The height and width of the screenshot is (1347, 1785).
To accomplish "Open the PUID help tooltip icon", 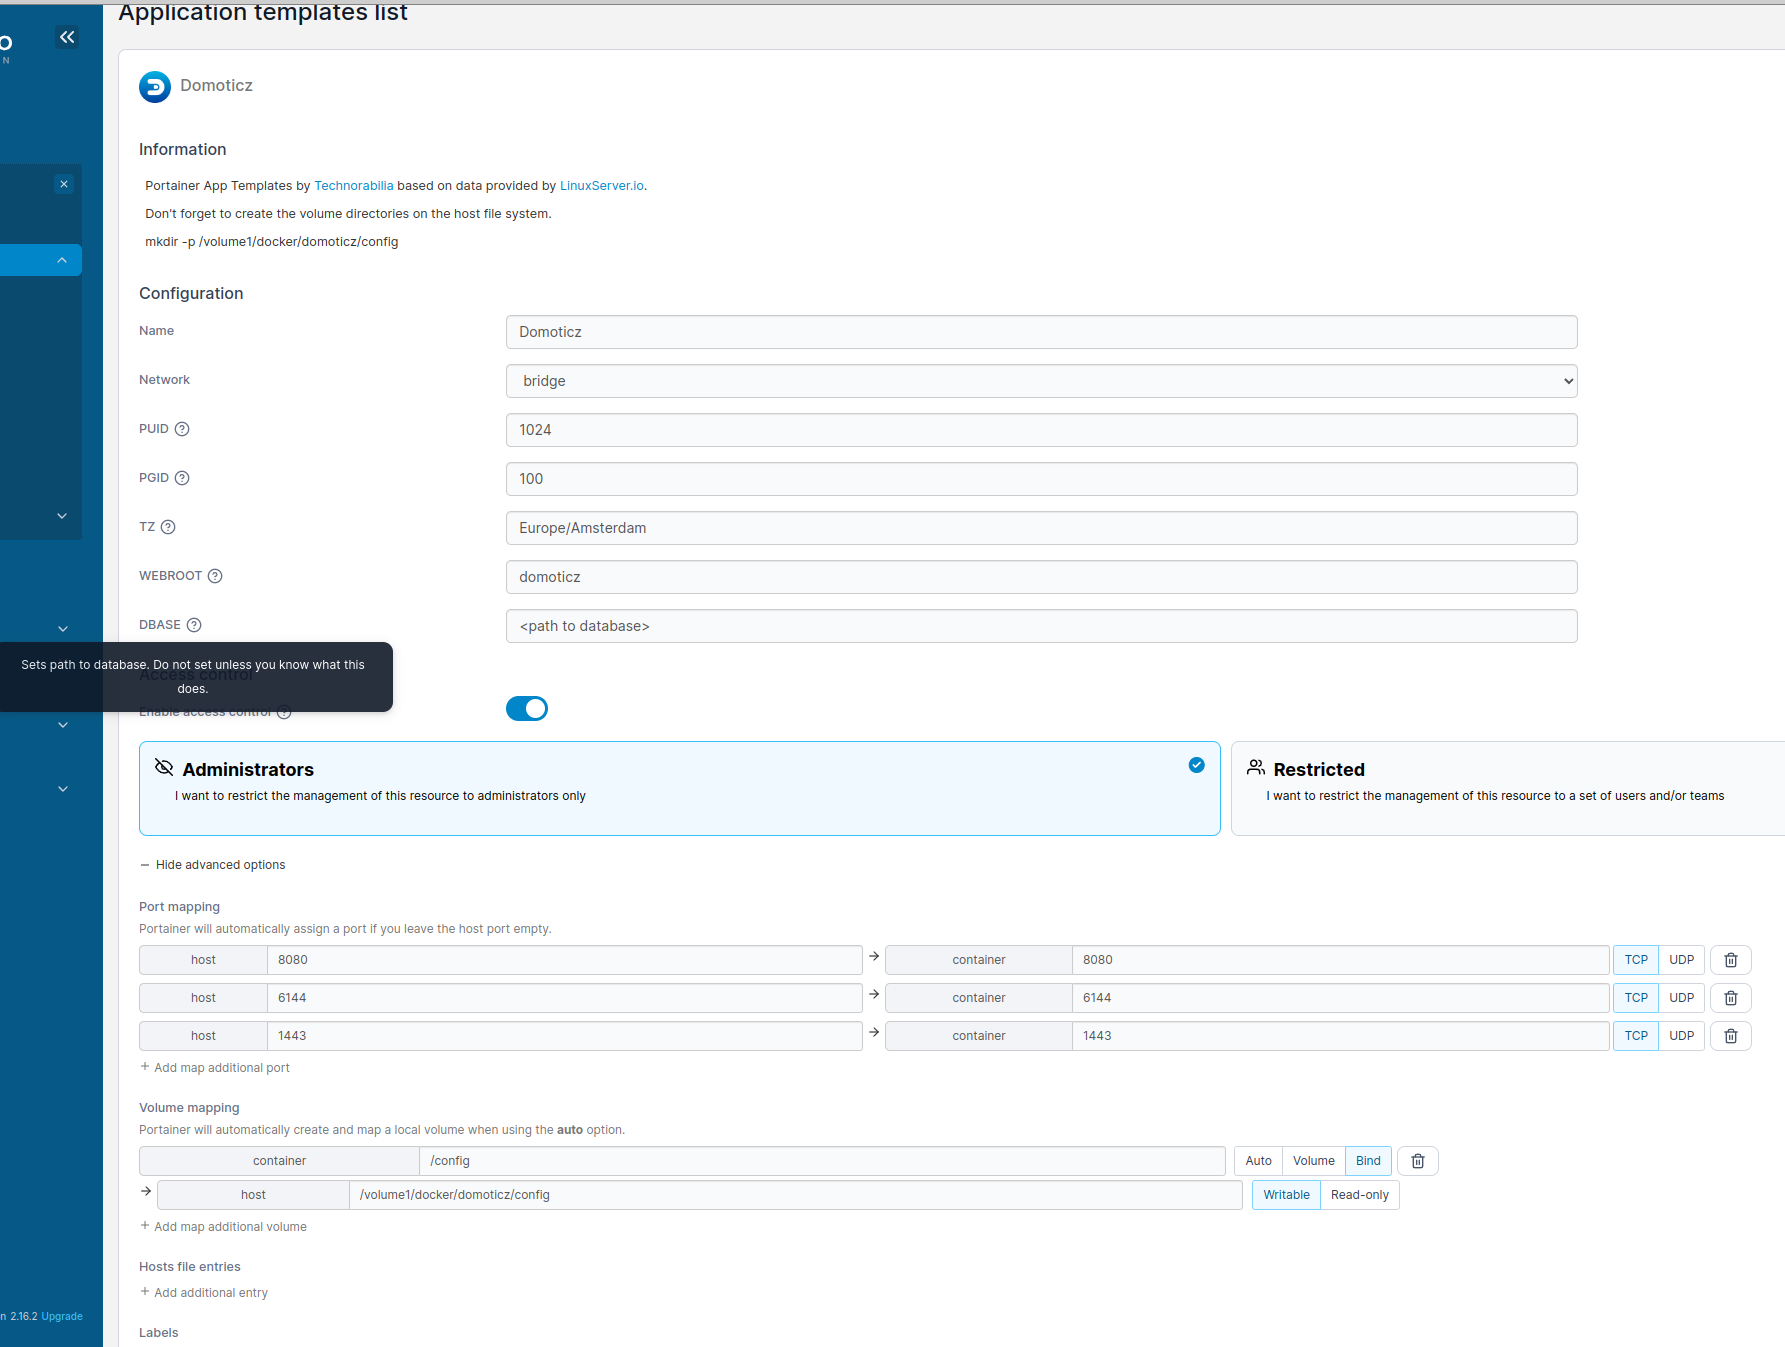I will (x=182, y=429).
